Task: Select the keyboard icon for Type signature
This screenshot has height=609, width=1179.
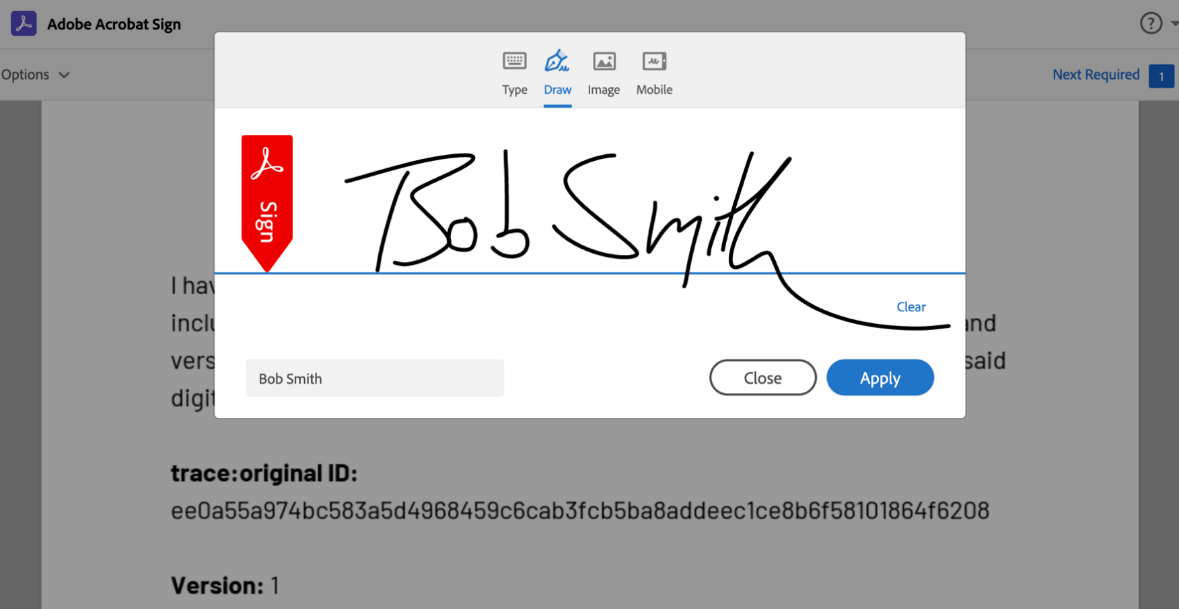Action: coord(514,62)
